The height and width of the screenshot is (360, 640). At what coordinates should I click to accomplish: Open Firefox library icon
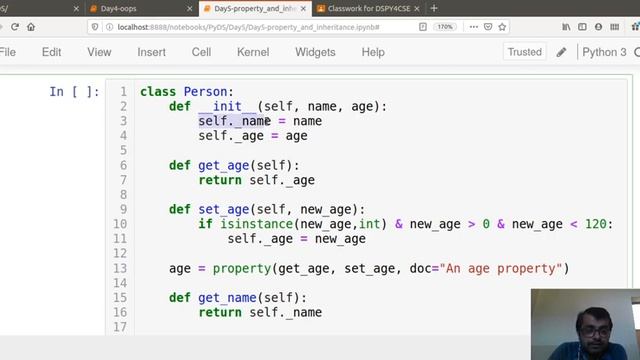(x=566, y=27)
